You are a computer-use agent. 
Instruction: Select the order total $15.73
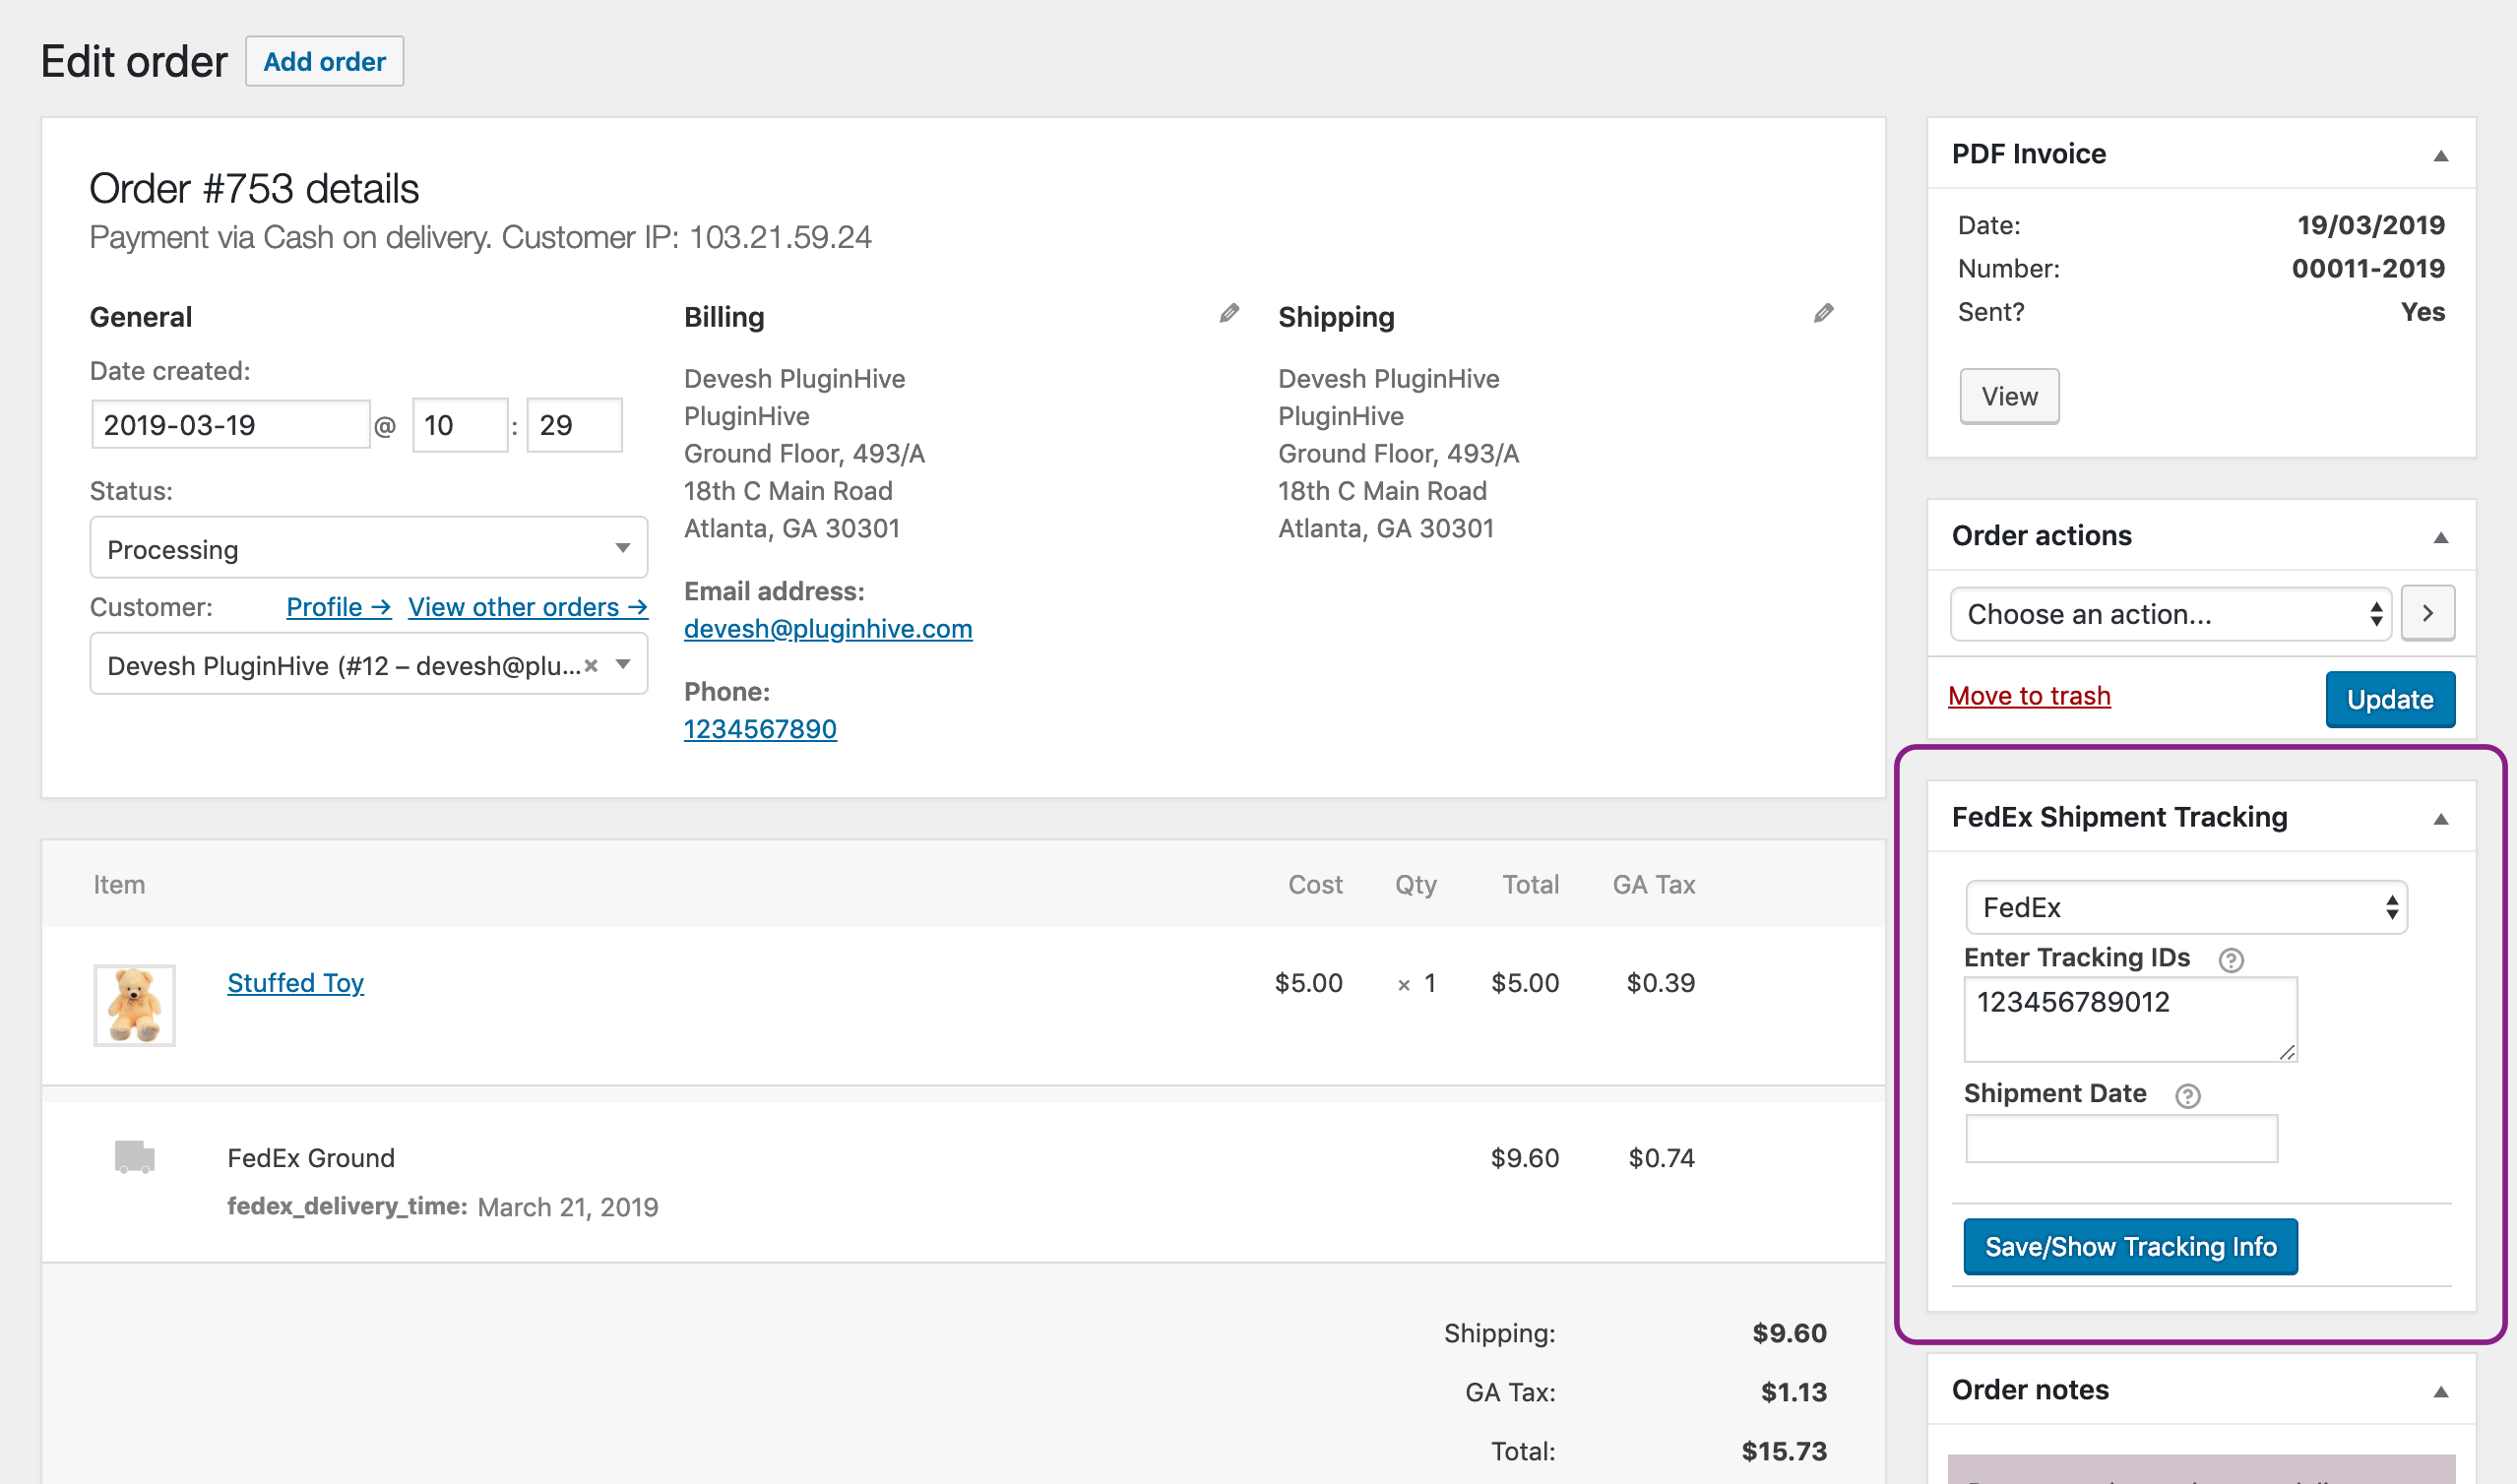point(1784,1451)
